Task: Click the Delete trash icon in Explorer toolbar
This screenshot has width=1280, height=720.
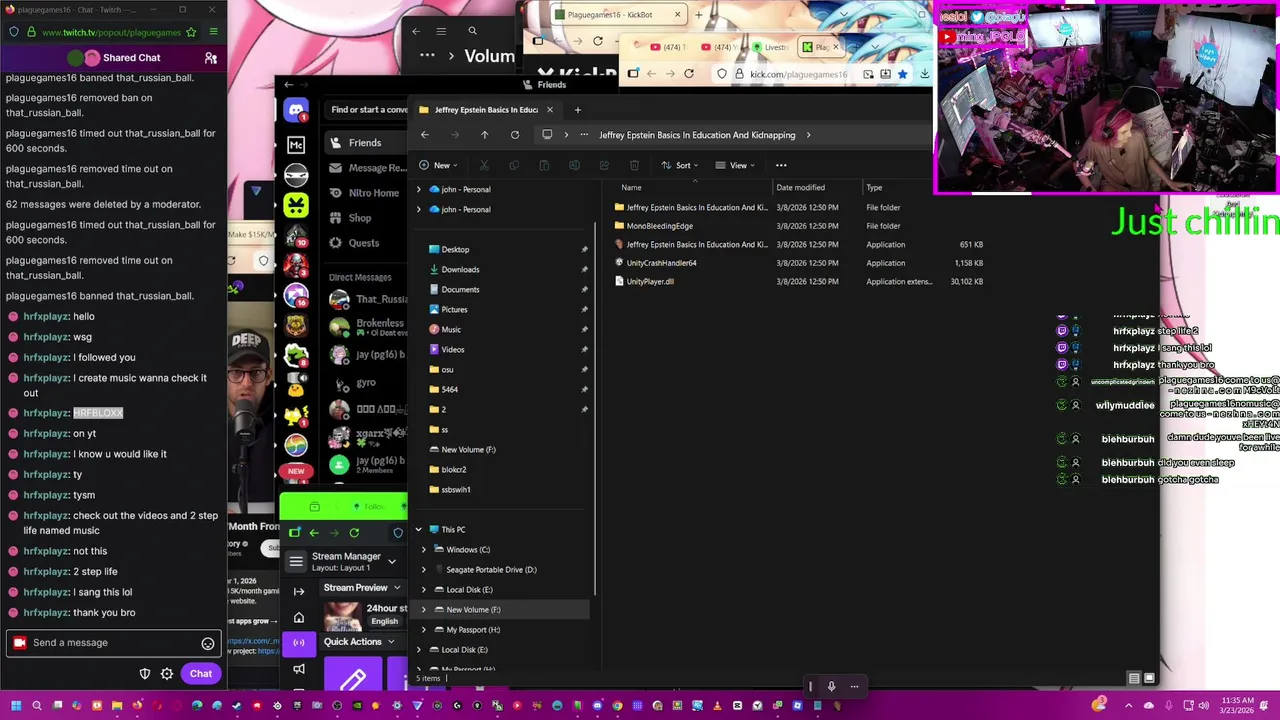Action: [634, 165]
